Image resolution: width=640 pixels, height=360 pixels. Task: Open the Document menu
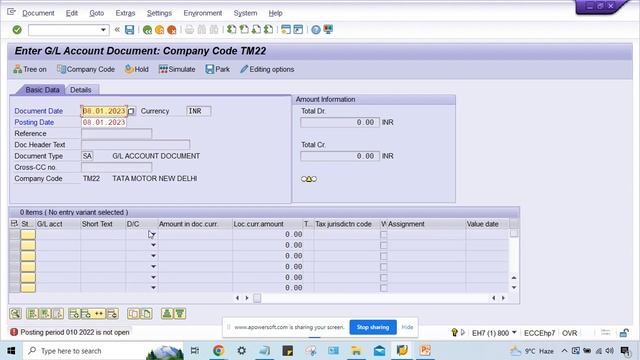(x=38, y=13)
